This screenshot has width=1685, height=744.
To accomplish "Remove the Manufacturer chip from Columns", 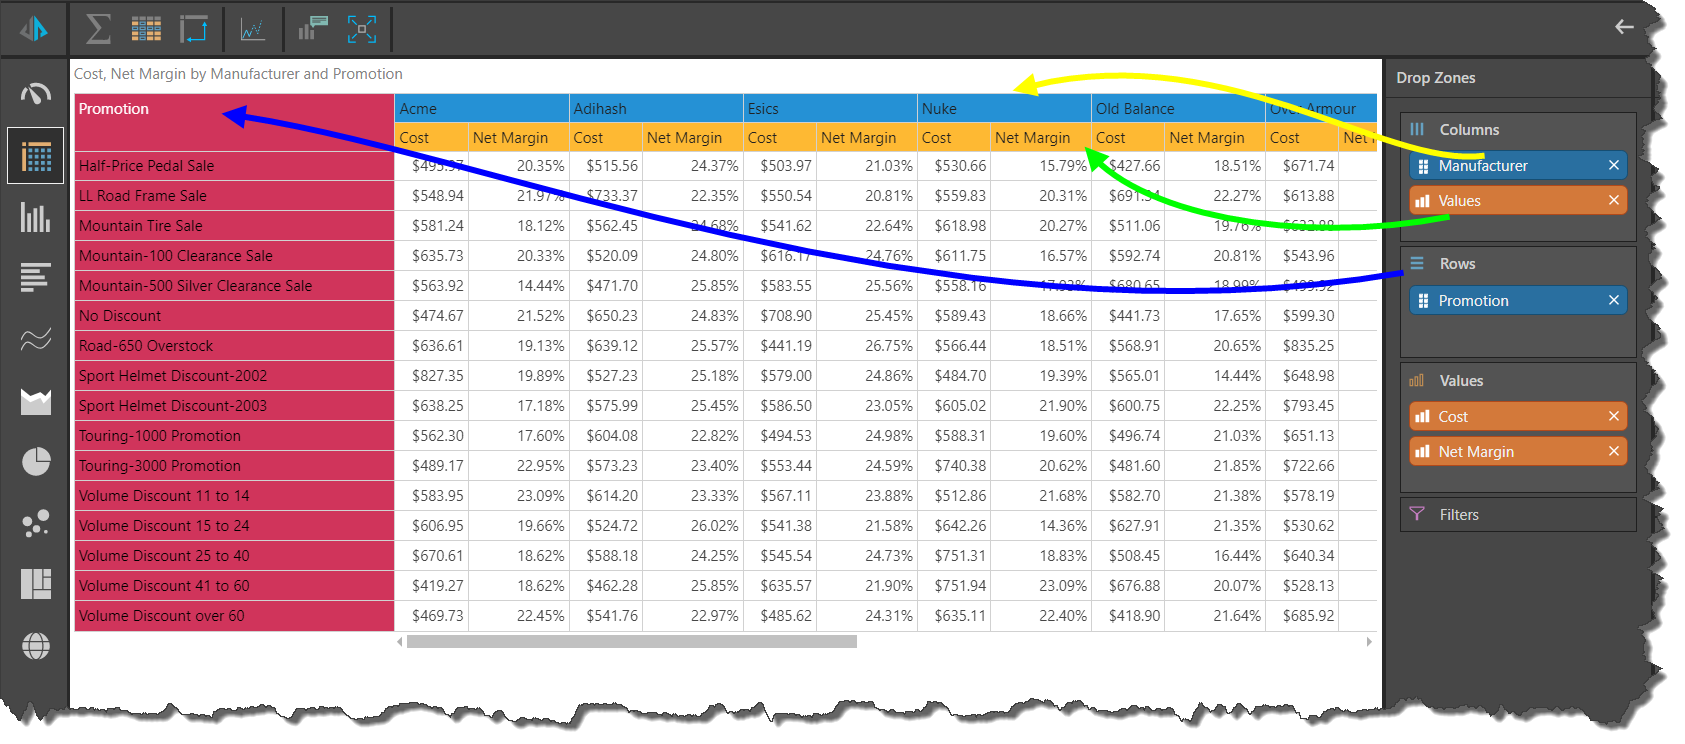I will (1613, 166).
